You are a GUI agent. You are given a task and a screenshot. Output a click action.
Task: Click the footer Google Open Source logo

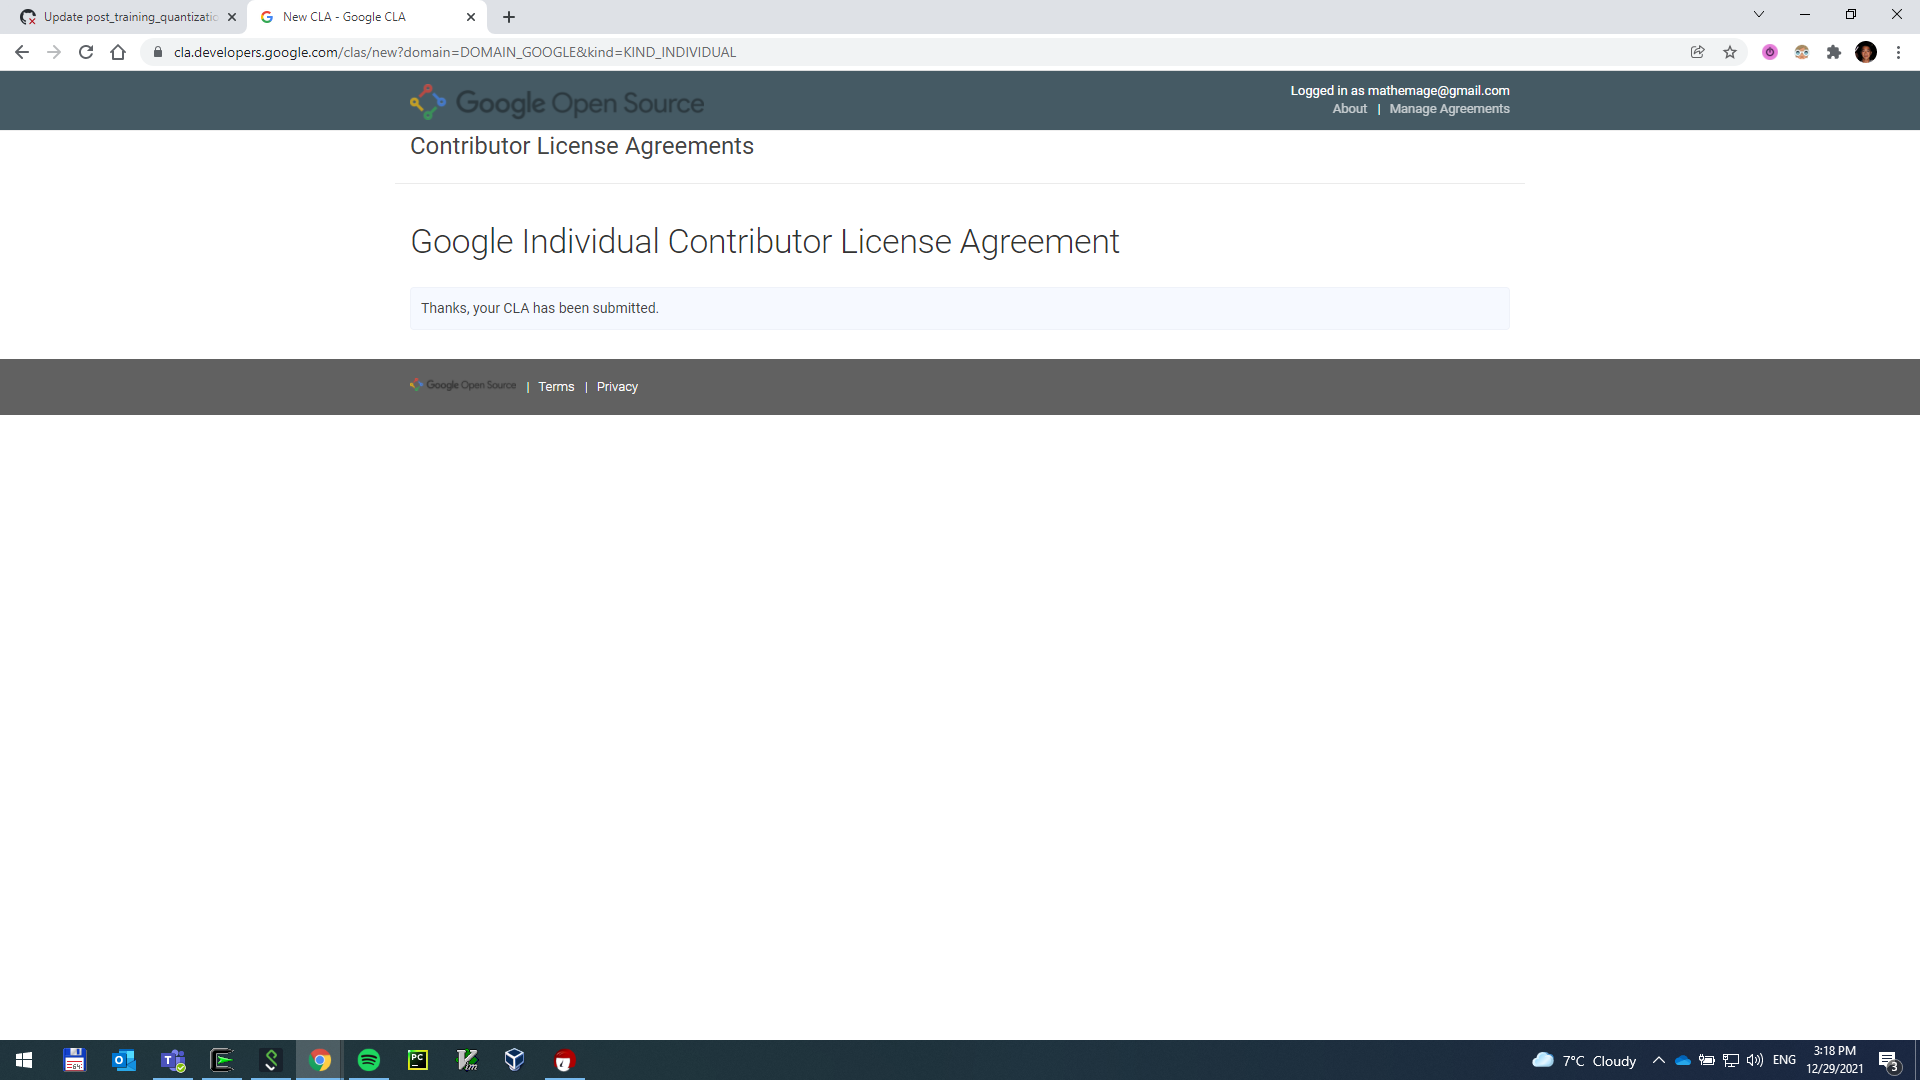[x=463, y=385]
